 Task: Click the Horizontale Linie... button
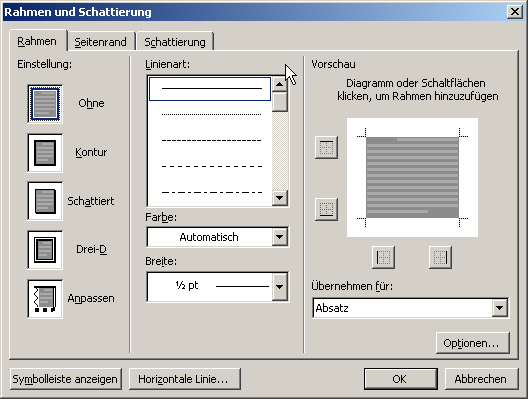(x=185, y=379)
